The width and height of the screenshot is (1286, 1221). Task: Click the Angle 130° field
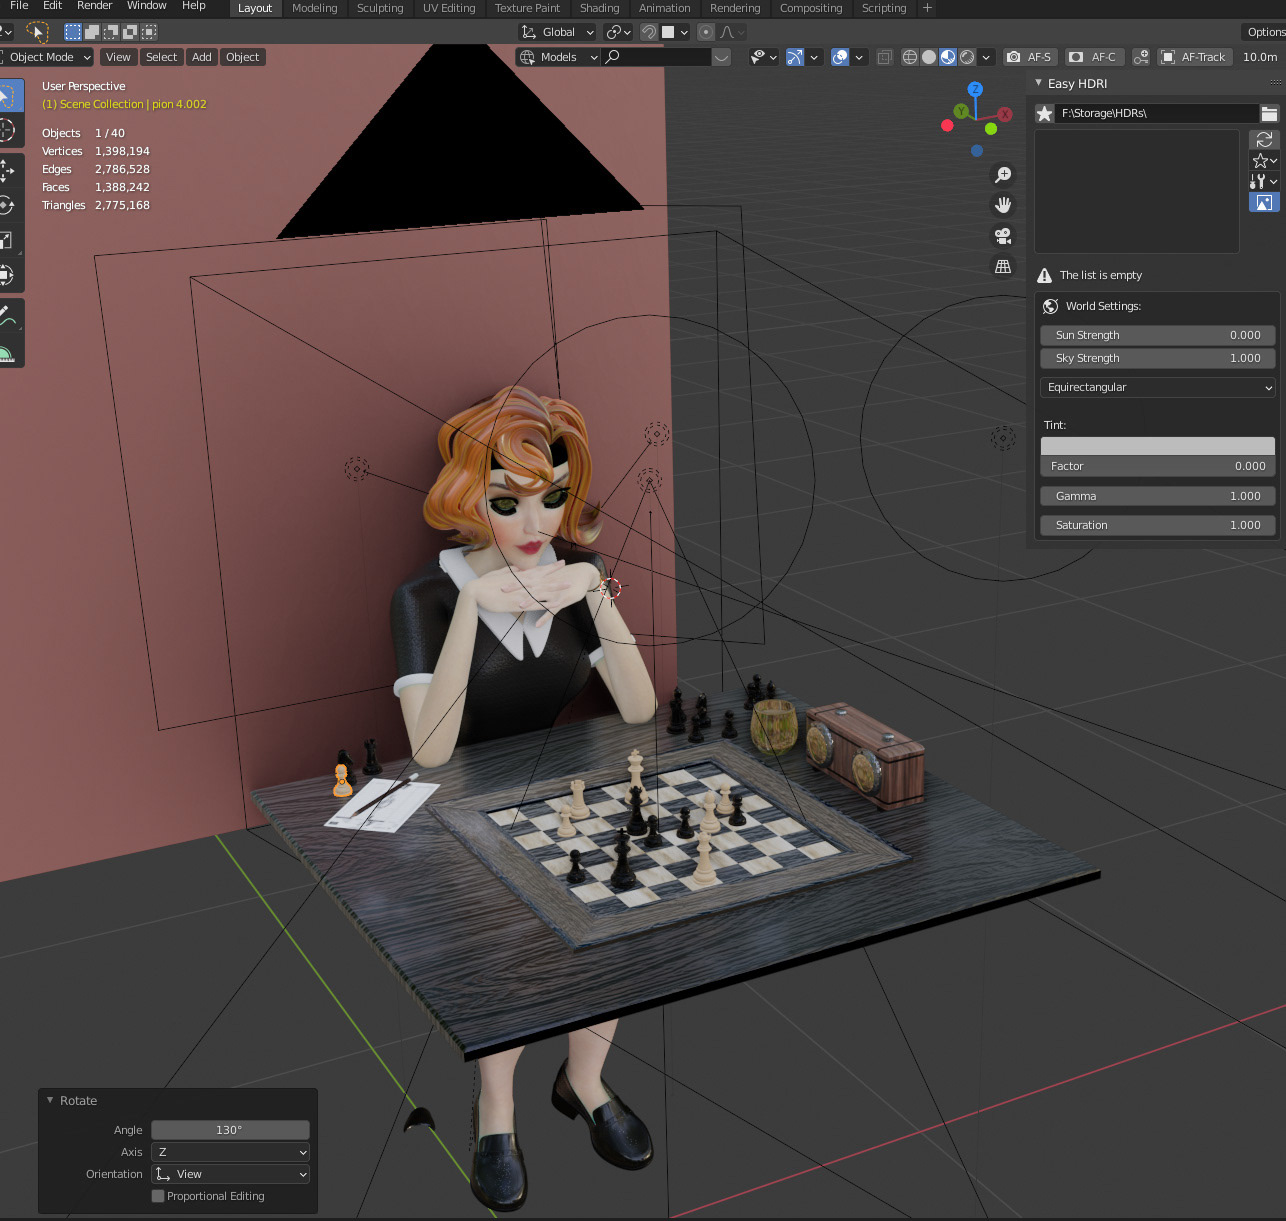[230, 1130]
